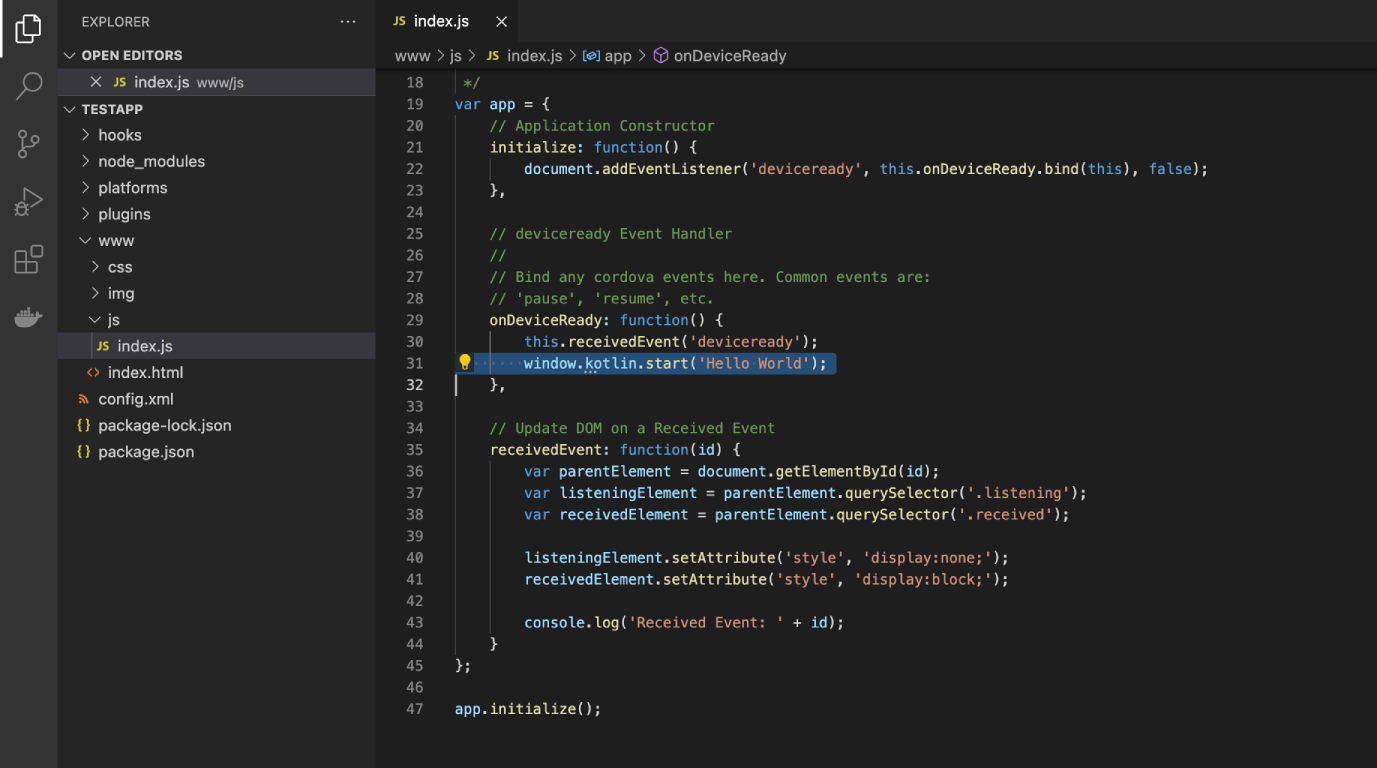Click the EXPLORER panel title

click(x=115, y=22)
